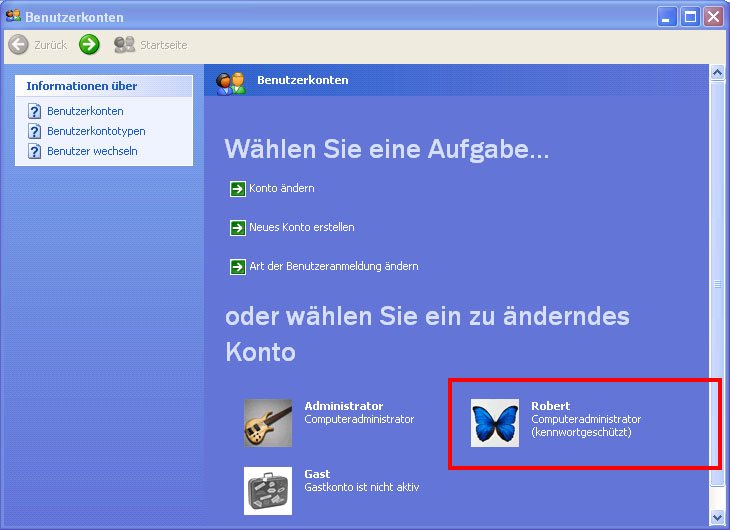
Task: Choose Art der Benutzeranmeldung ändern
Action: [x=333, y=266]
